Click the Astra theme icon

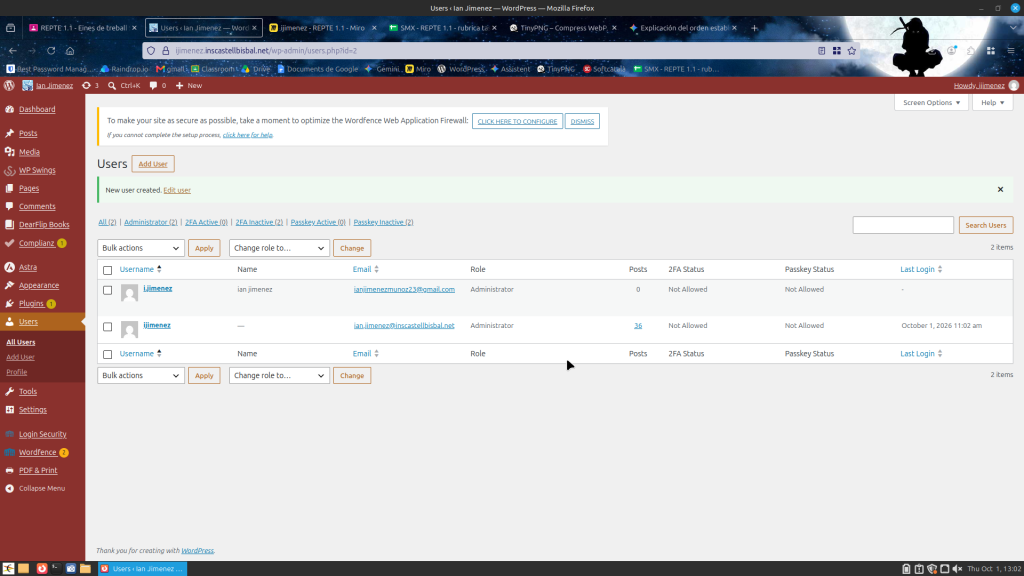point(10,267)
